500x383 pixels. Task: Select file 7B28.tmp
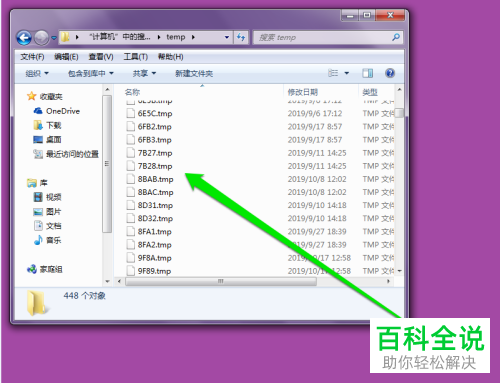155,166
